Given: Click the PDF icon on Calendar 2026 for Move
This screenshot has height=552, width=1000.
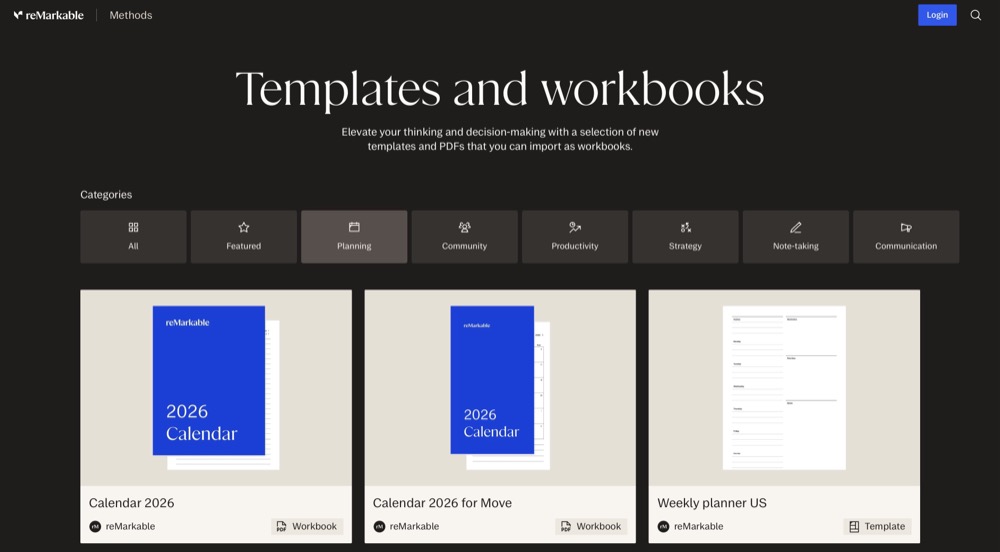Looking at the screenshot, I should 566,527.
